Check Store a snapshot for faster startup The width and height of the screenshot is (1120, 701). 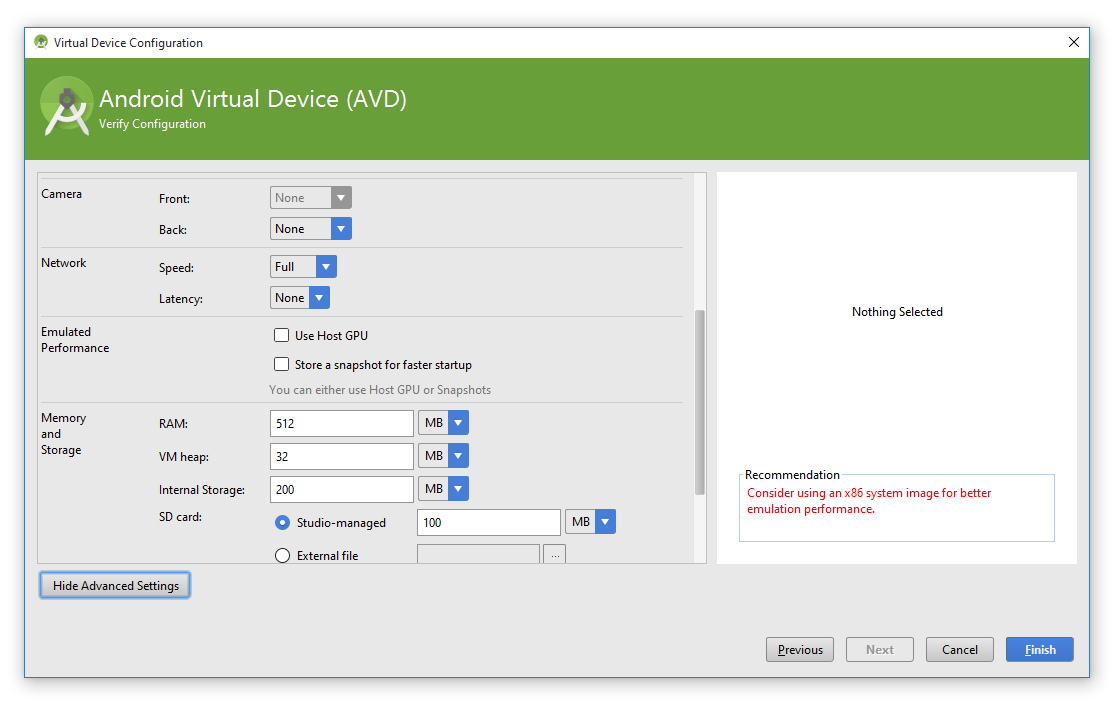[x=281, y=364]
